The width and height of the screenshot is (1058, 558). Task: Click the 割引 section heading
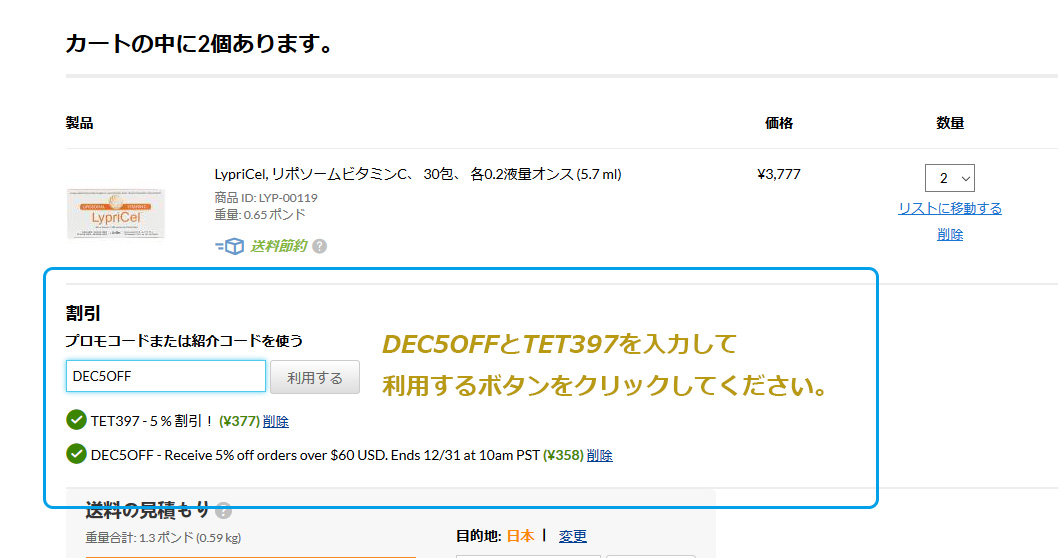click(x=83, y=313)
